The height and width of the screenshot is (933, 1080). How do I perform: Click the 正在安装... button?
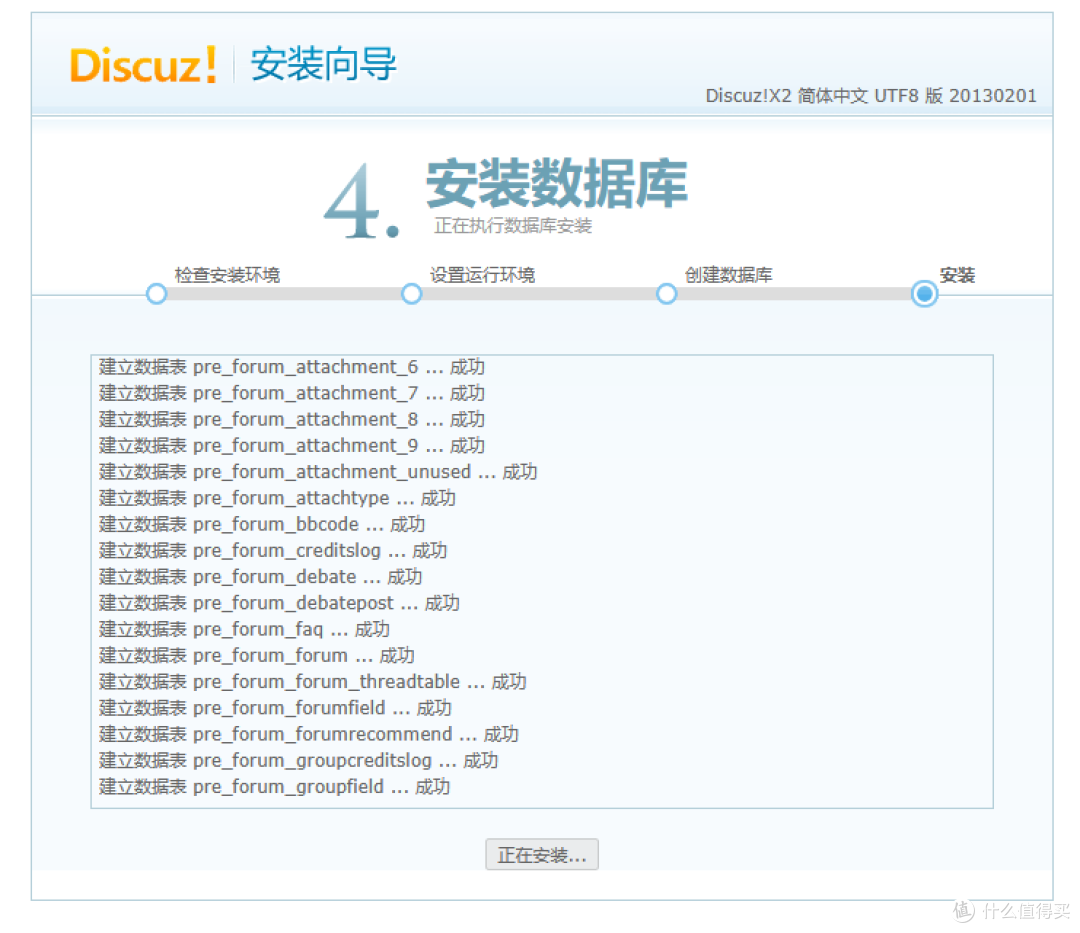pos(541,855)
